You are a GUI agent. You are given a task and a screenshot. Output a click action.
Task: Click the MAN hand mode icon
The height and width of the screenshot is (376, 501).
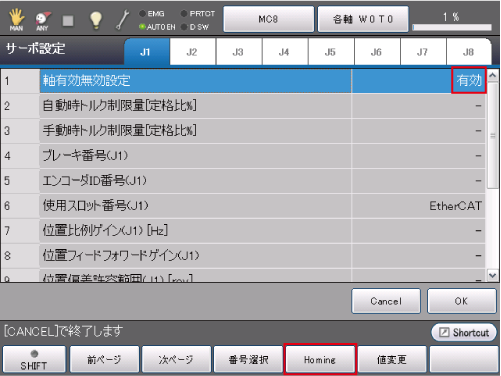tap(16, 20)
